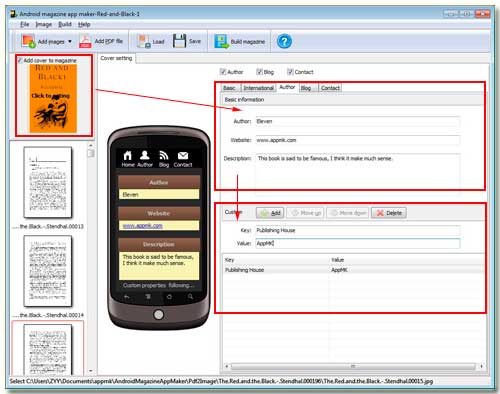500x394 pixels.
Task: Switch to the Basic tab
Action: click(x=229, y=88)
